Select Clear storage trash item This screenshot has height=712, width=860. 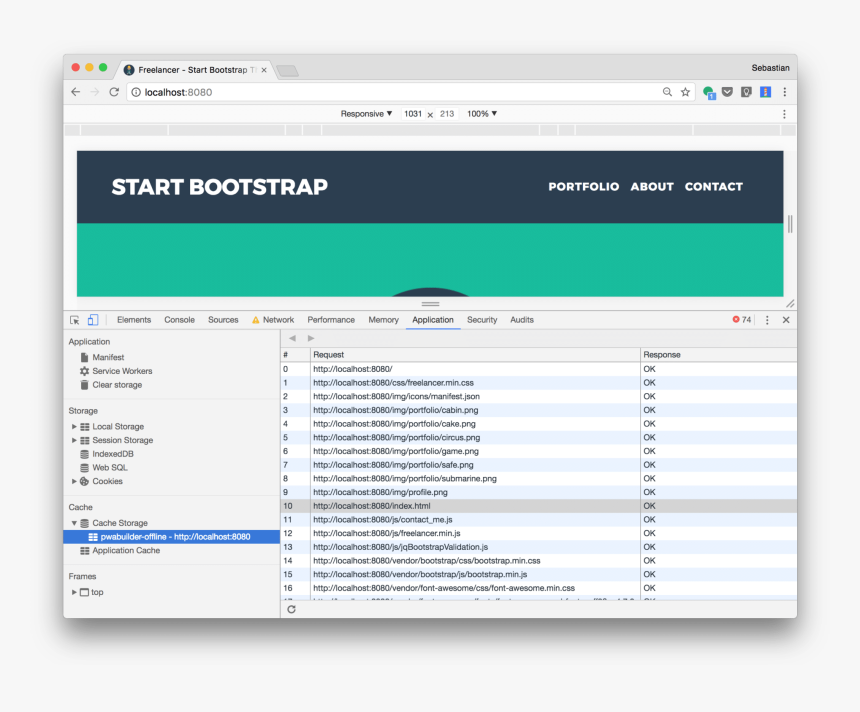(117, 385)
